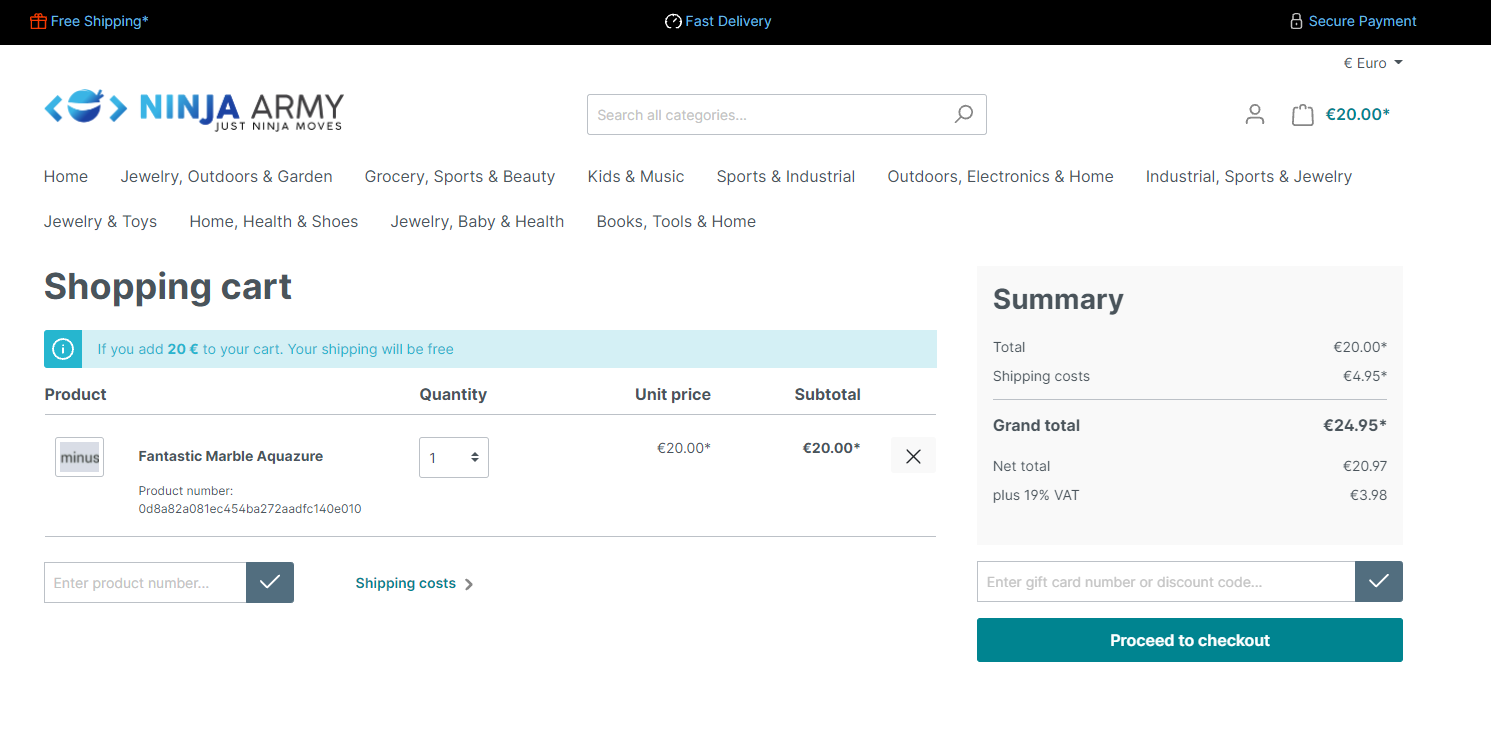Screen dimensions: 1491x737
Task: Click the Free Shipping* header text
Action: [99, 21]
